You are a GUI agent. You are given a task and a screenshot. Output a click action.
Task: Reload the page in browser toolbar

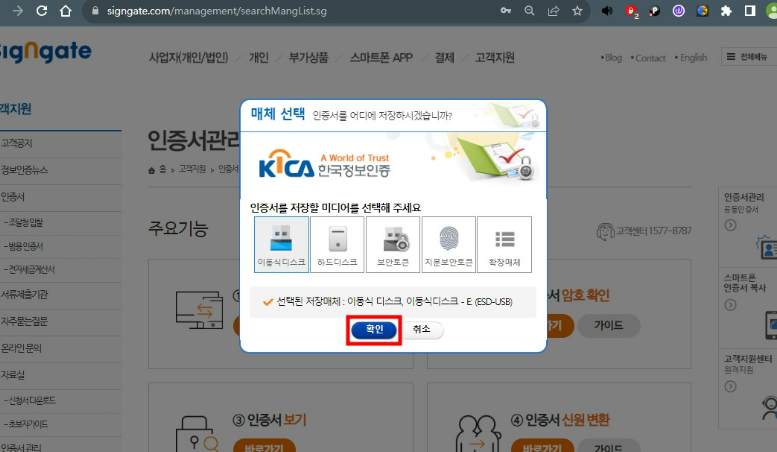coord(42,10)
